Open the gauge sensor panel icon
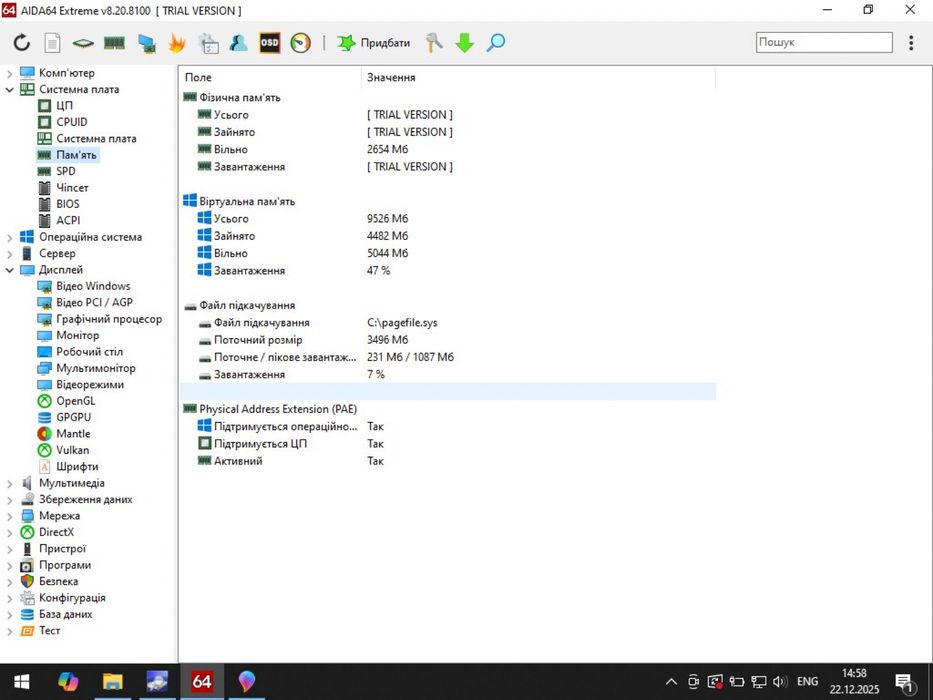The height and width of the screenshot is (700, 933). [x=300, y=42]
